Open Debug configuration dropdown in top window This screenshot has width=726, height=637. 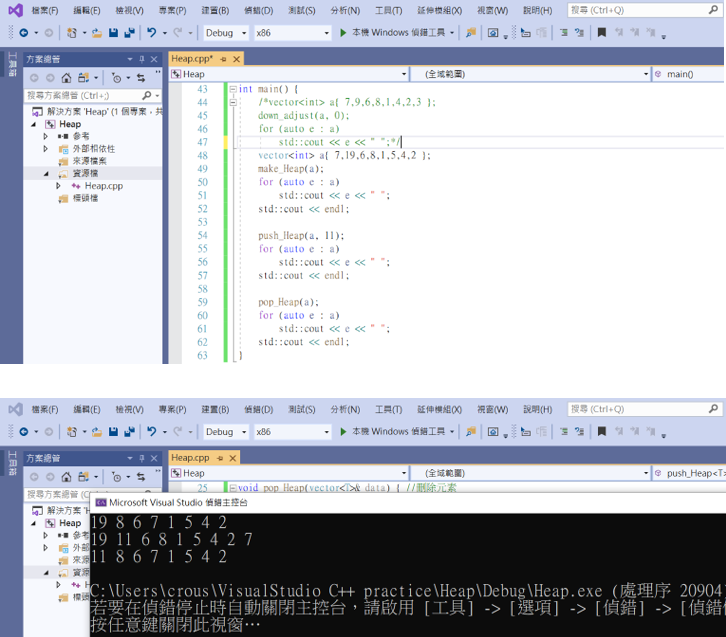tap(226, 33)
